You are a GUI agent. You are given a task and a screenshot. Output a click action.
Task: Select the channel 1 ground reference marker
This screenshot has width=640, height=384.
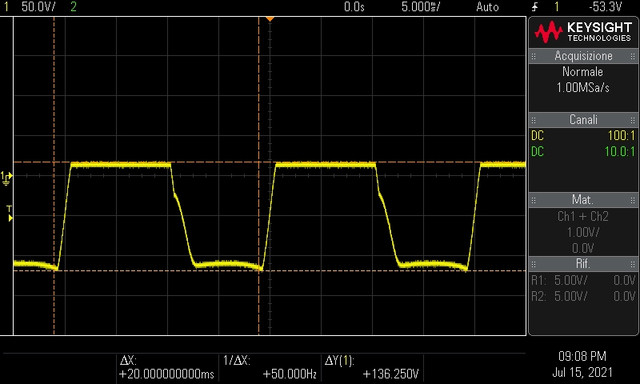[x=7, y=178]
